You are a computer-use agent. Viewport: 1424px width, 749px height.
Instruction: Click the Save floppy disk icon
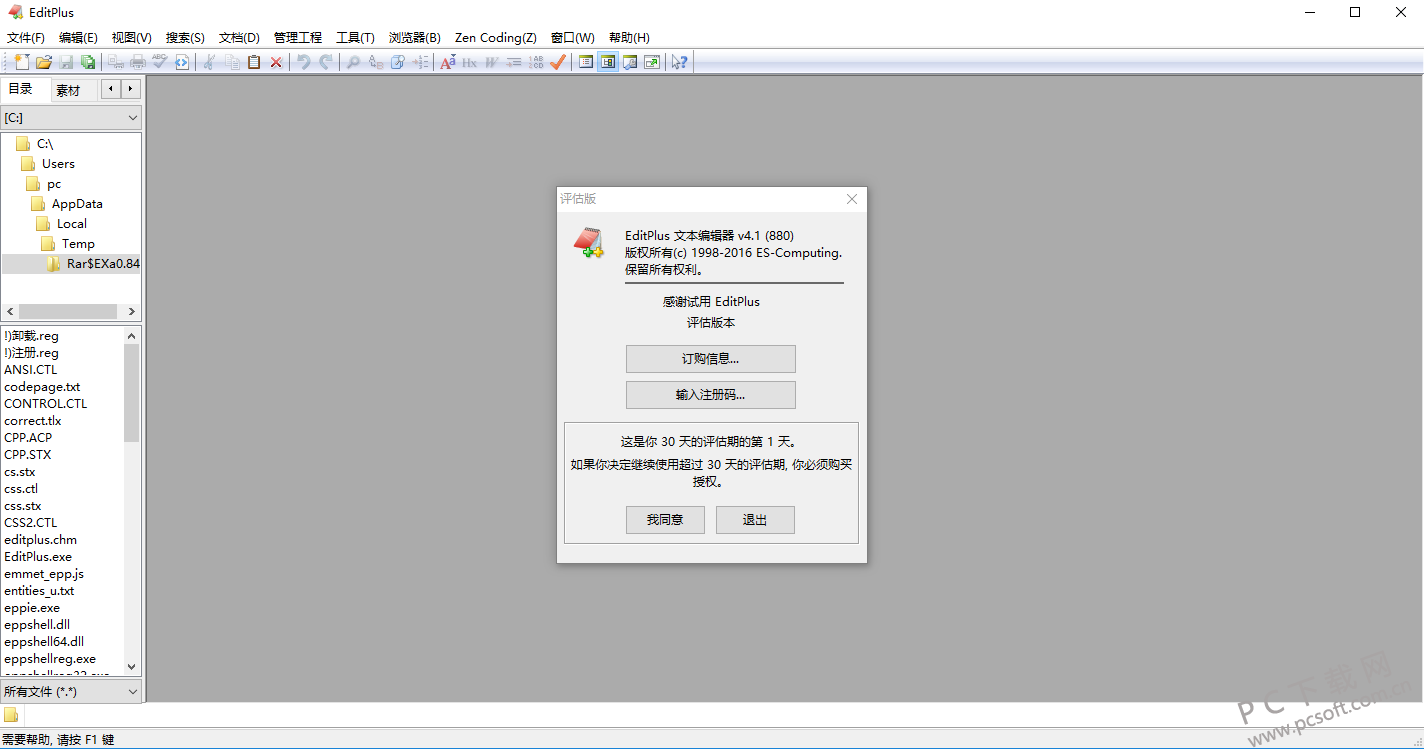point(66,62)
